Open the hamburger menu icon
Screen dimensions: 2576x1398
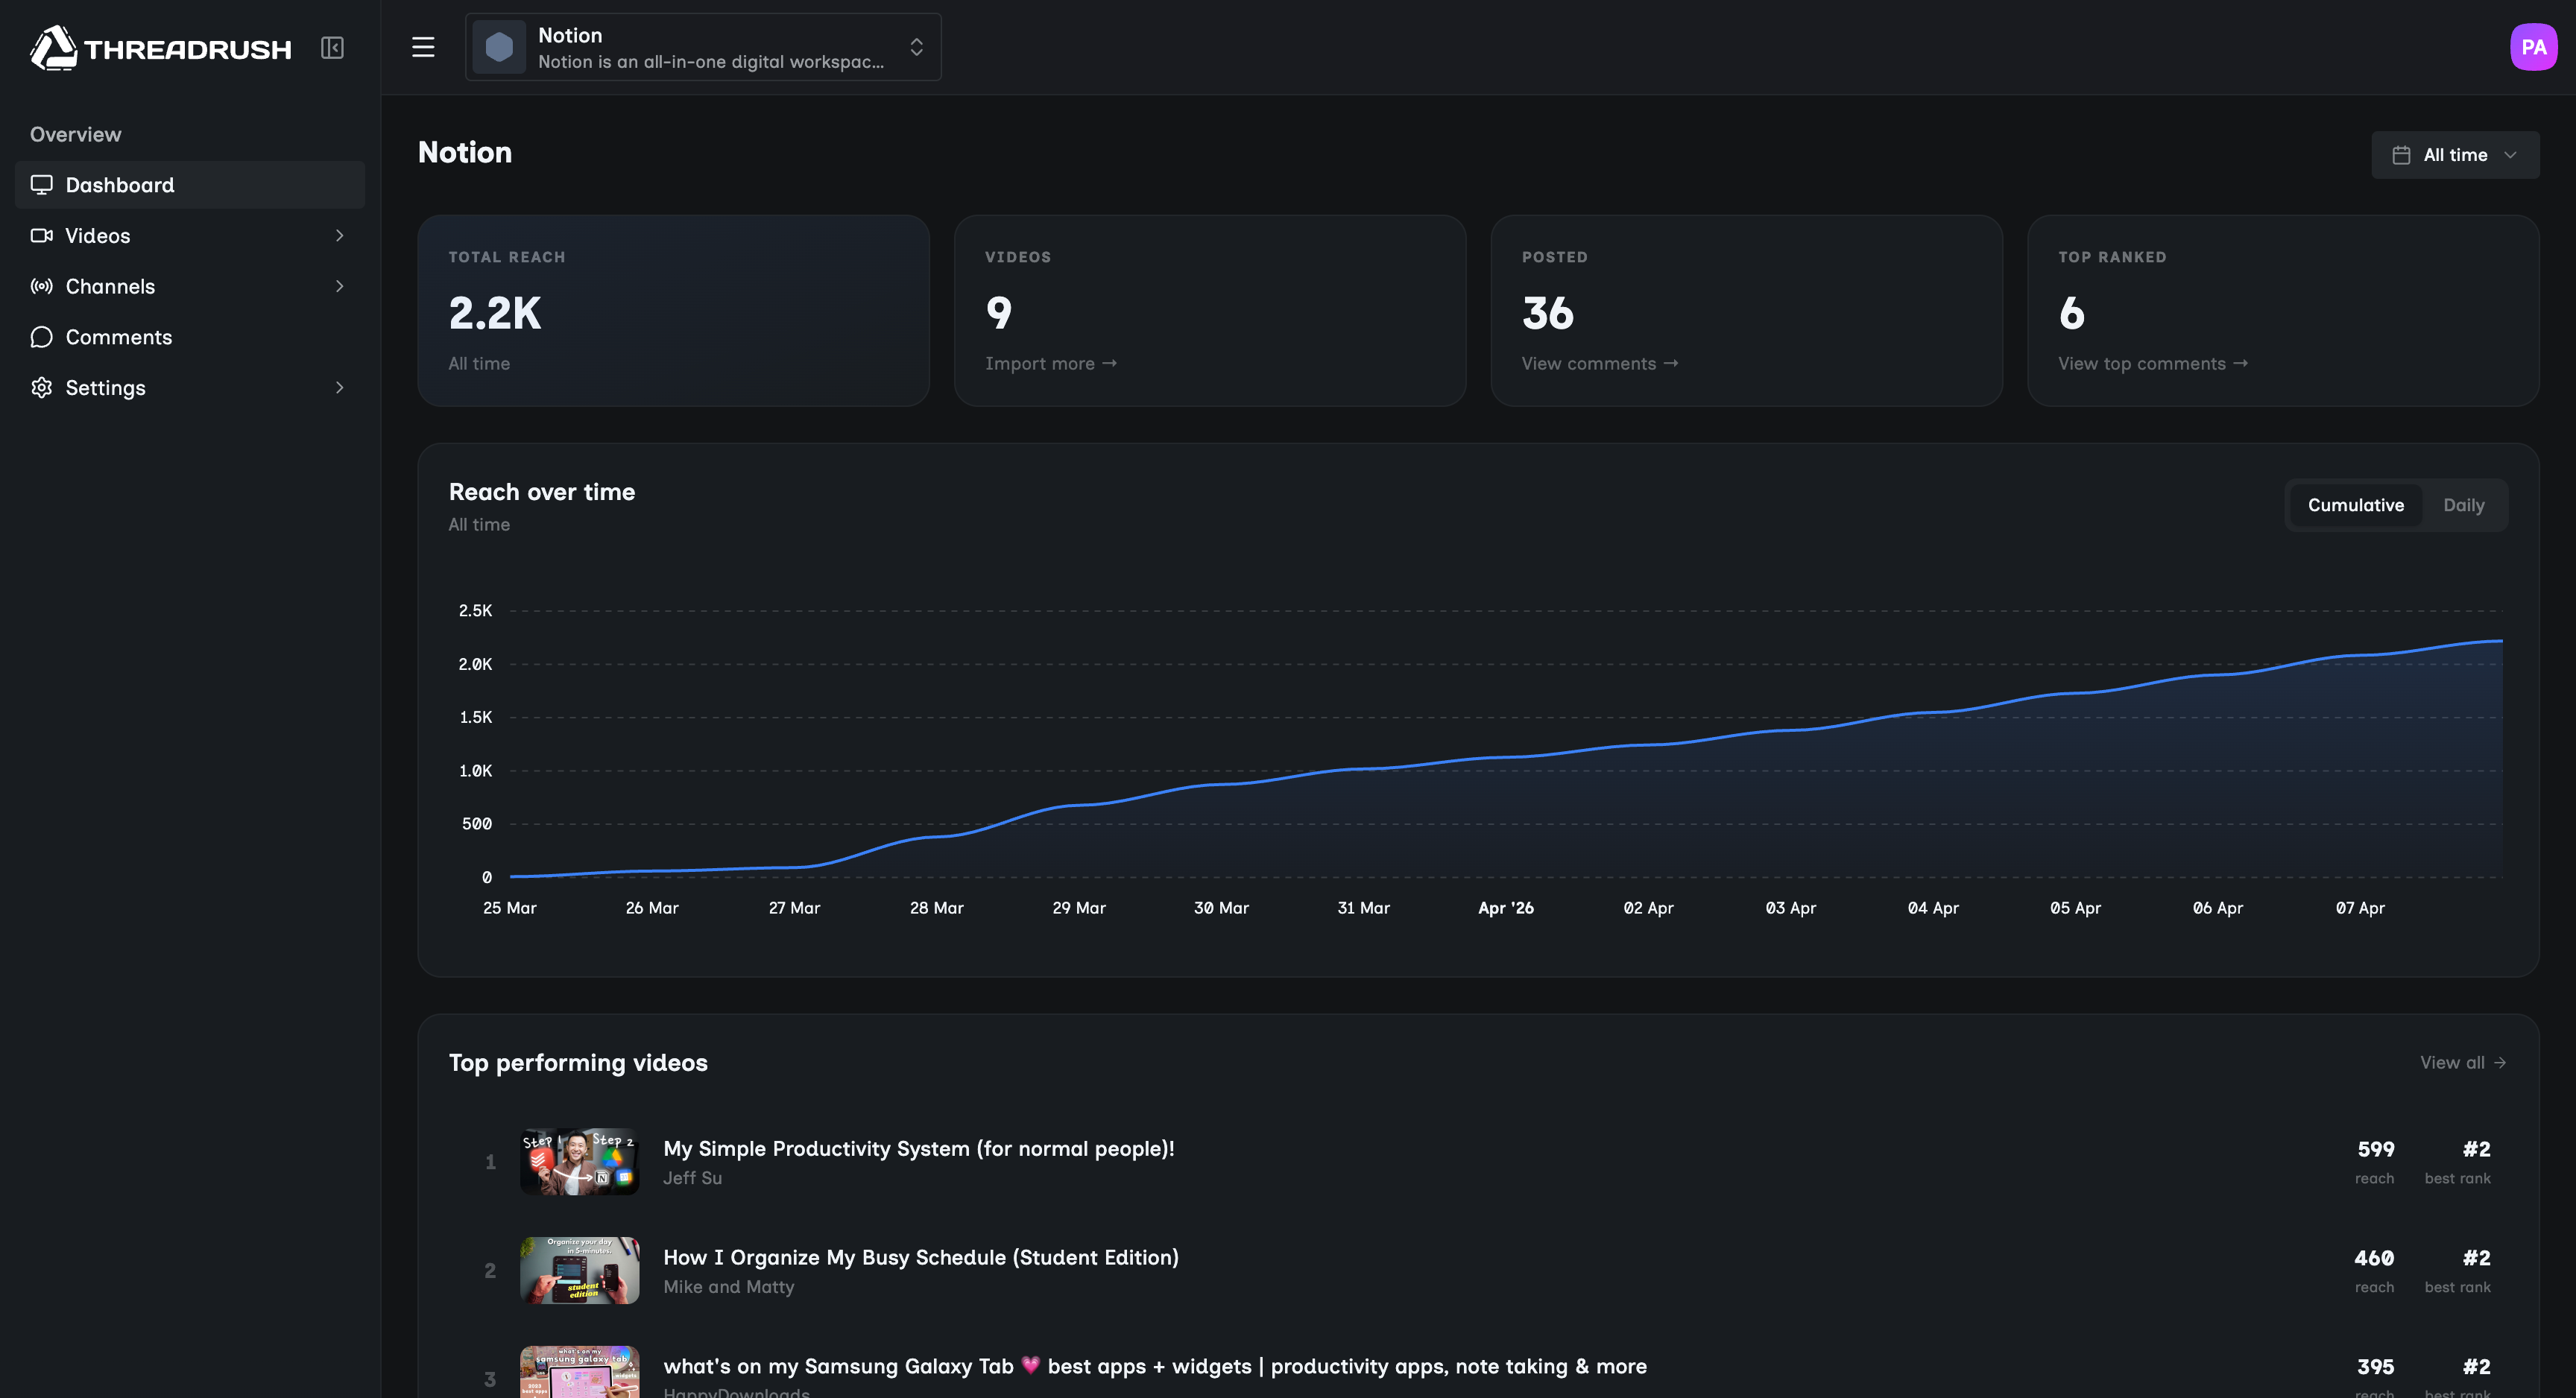pos(423,47)
